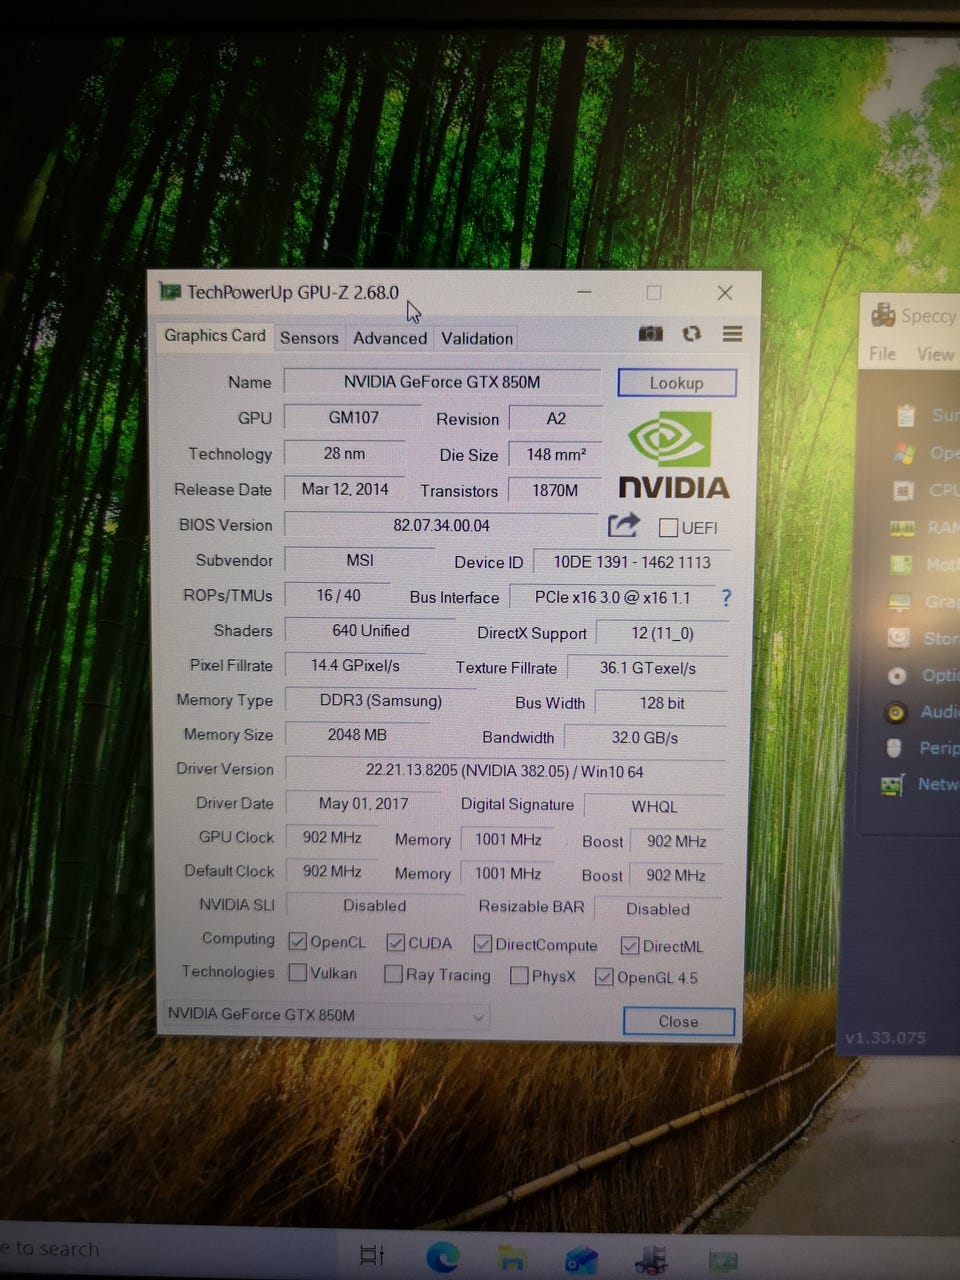Expand the GPU selection dropdown
Screen dimensions: 960x1280
[x=478, y=1018]
